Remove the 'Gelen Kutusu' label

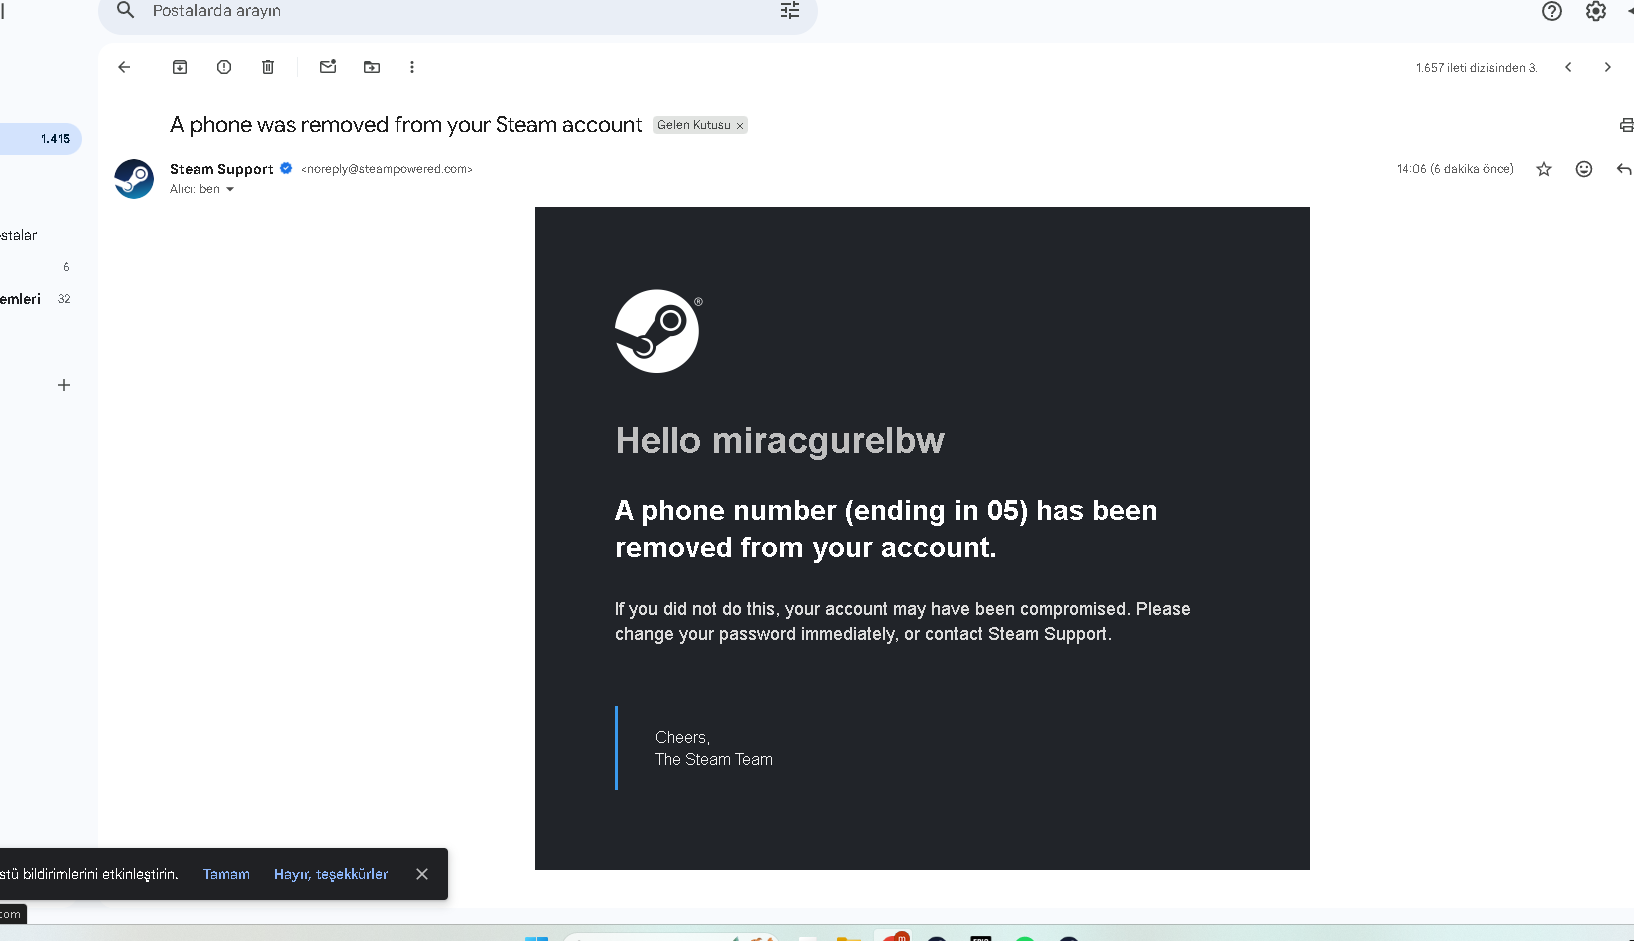(x=740, y=126)
